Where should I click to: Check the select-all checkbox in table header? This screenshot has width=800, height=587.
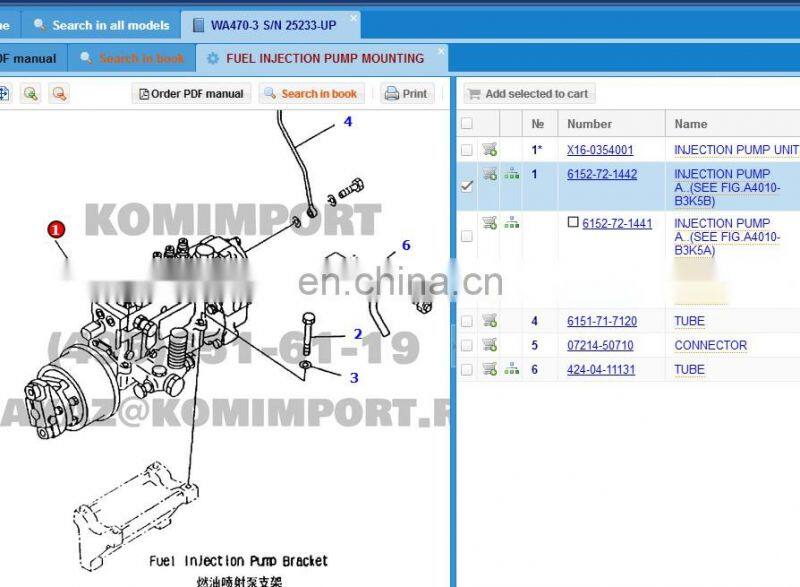tap(466, 124)
